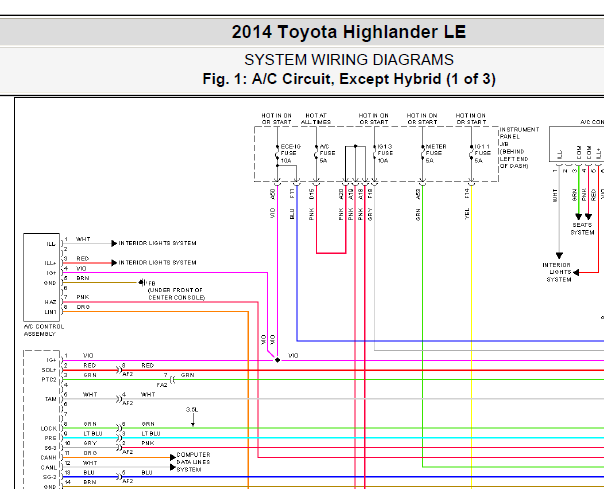Click the HAZ terminal label

point(50,302)
